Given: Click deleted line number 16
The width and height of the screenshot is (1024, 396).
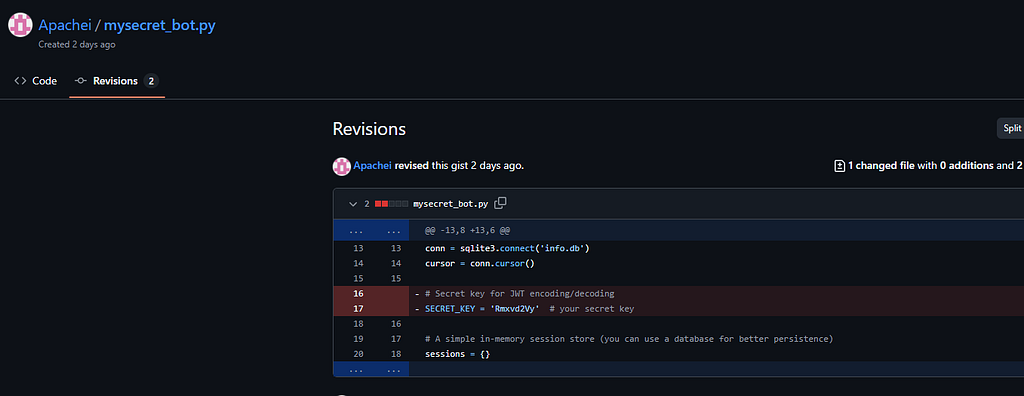Looking at the screenshot, I should pyautogui.click(x=357, y=293).
